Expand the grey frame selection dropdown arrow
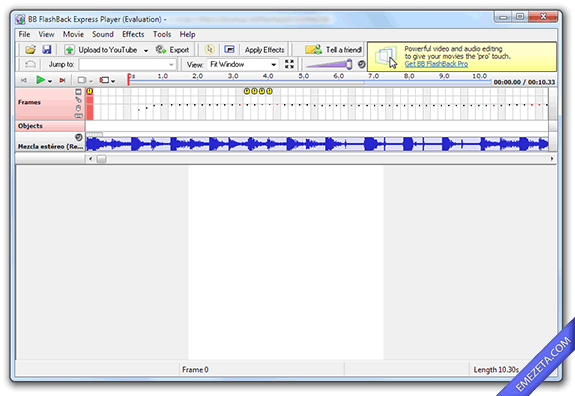The image size is (575, 396). coord(91,81)
